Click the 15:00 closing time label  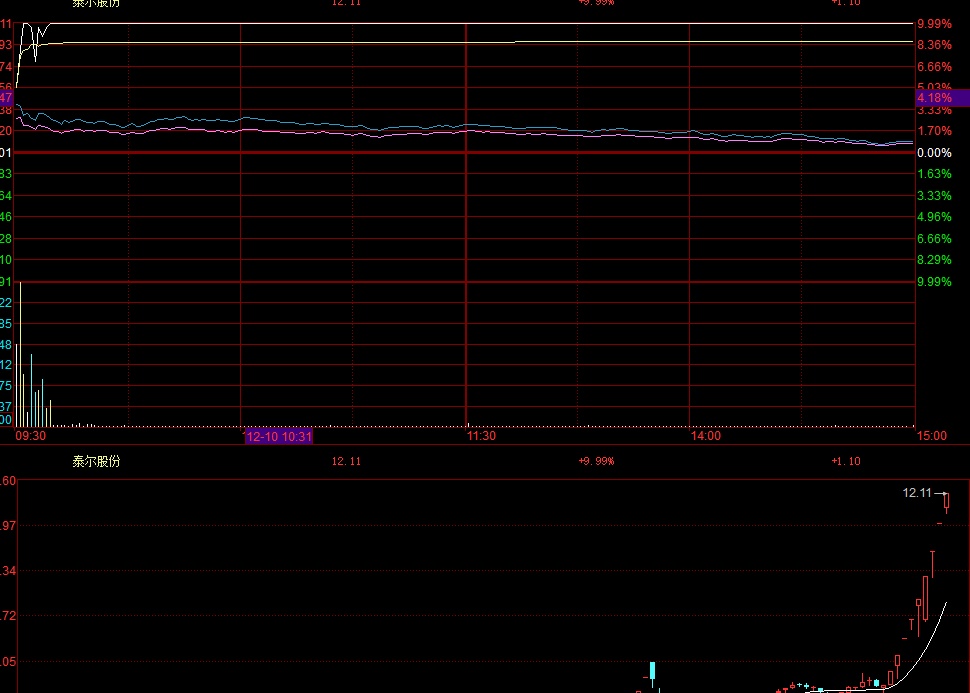pos(931,436)
